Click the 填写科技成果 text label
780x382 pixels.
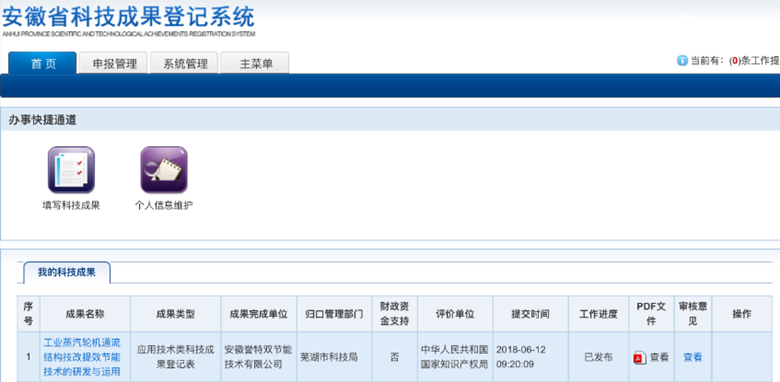[71, 205]
